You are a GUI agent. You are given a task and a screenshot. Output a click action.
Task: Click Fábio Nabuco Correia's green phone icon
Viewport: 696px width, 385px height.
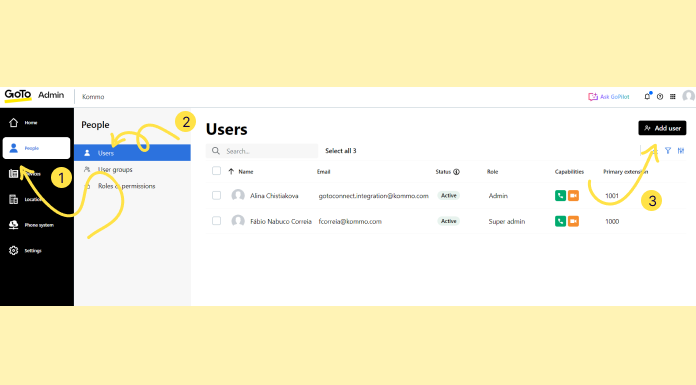(x=560, y=221)
